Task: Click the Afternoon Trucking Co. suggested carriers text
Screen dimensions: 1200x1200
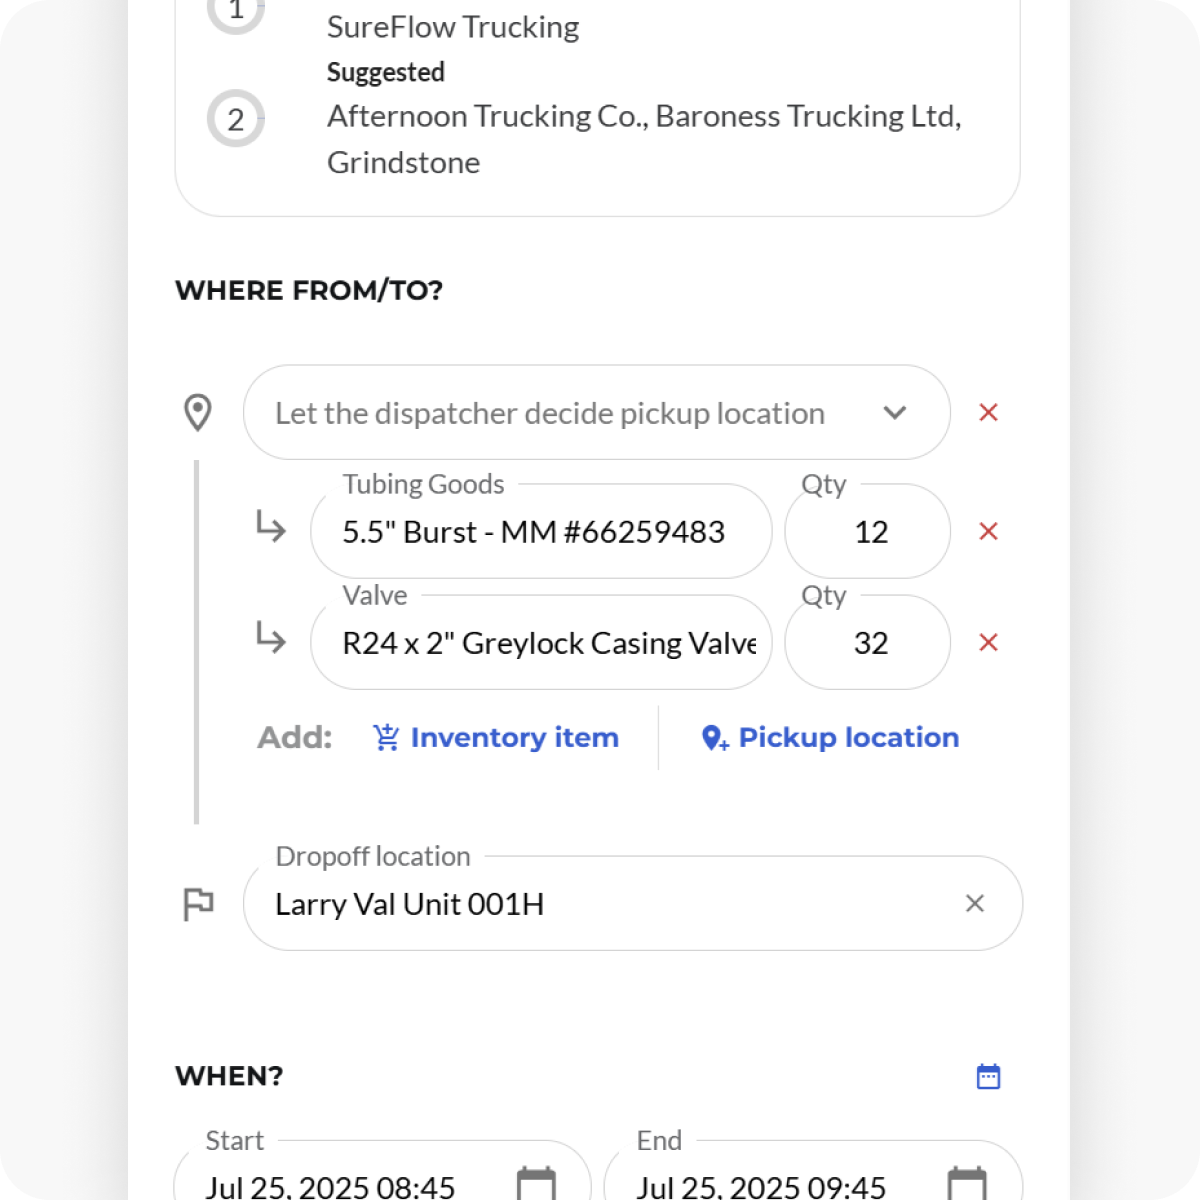Action: tap(644, 139)
